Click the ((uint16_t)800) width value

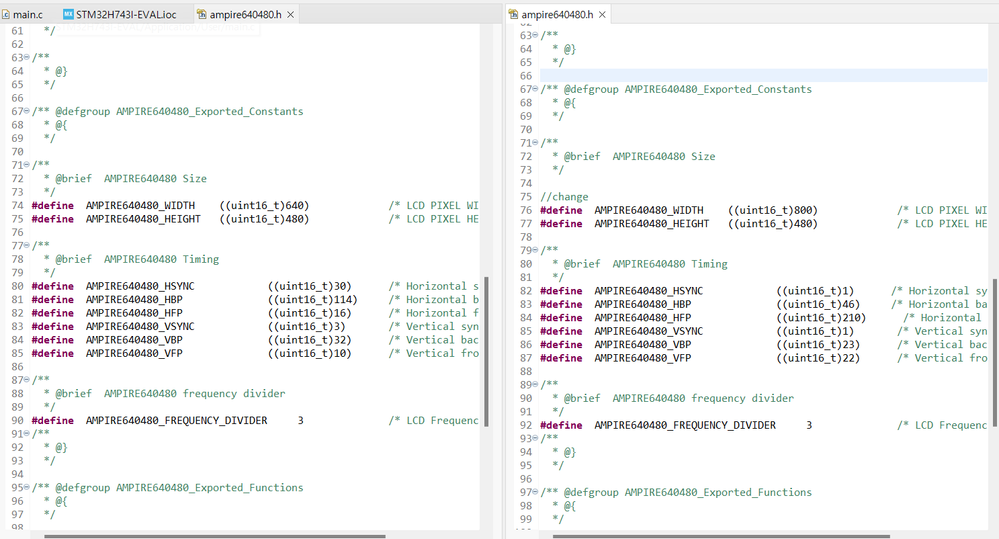tap(773, 210)
